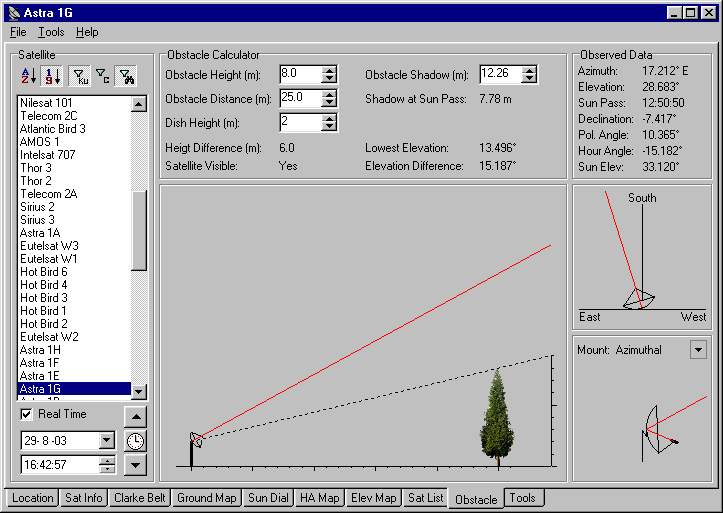The width and height of the screenshot is (723, 513).
Task: Increase Dish Height with the up spinner
Action: click(x=329, y=118)
